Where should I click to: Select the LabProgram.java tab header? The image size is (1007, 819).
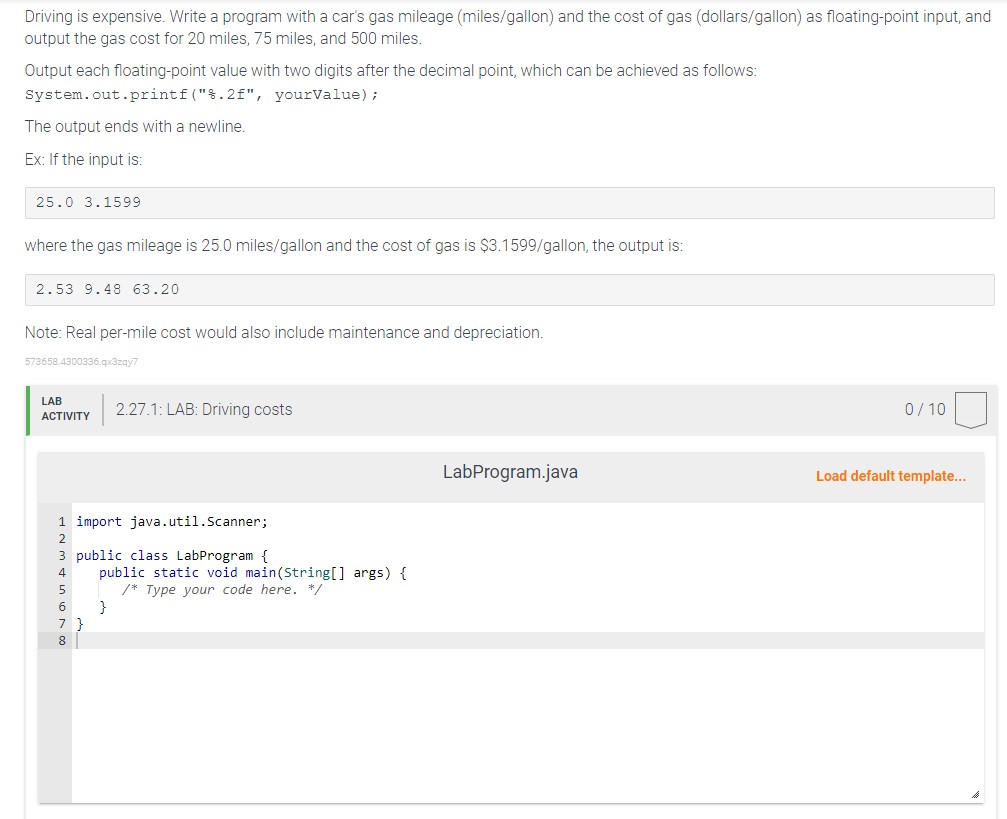coord(511,472)
